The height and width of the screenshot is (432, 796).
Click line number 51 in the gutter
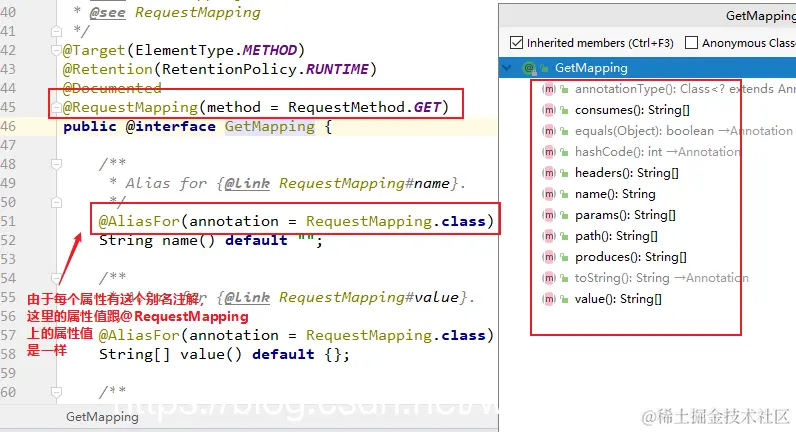pyautogui.click(x=9, y=221)
